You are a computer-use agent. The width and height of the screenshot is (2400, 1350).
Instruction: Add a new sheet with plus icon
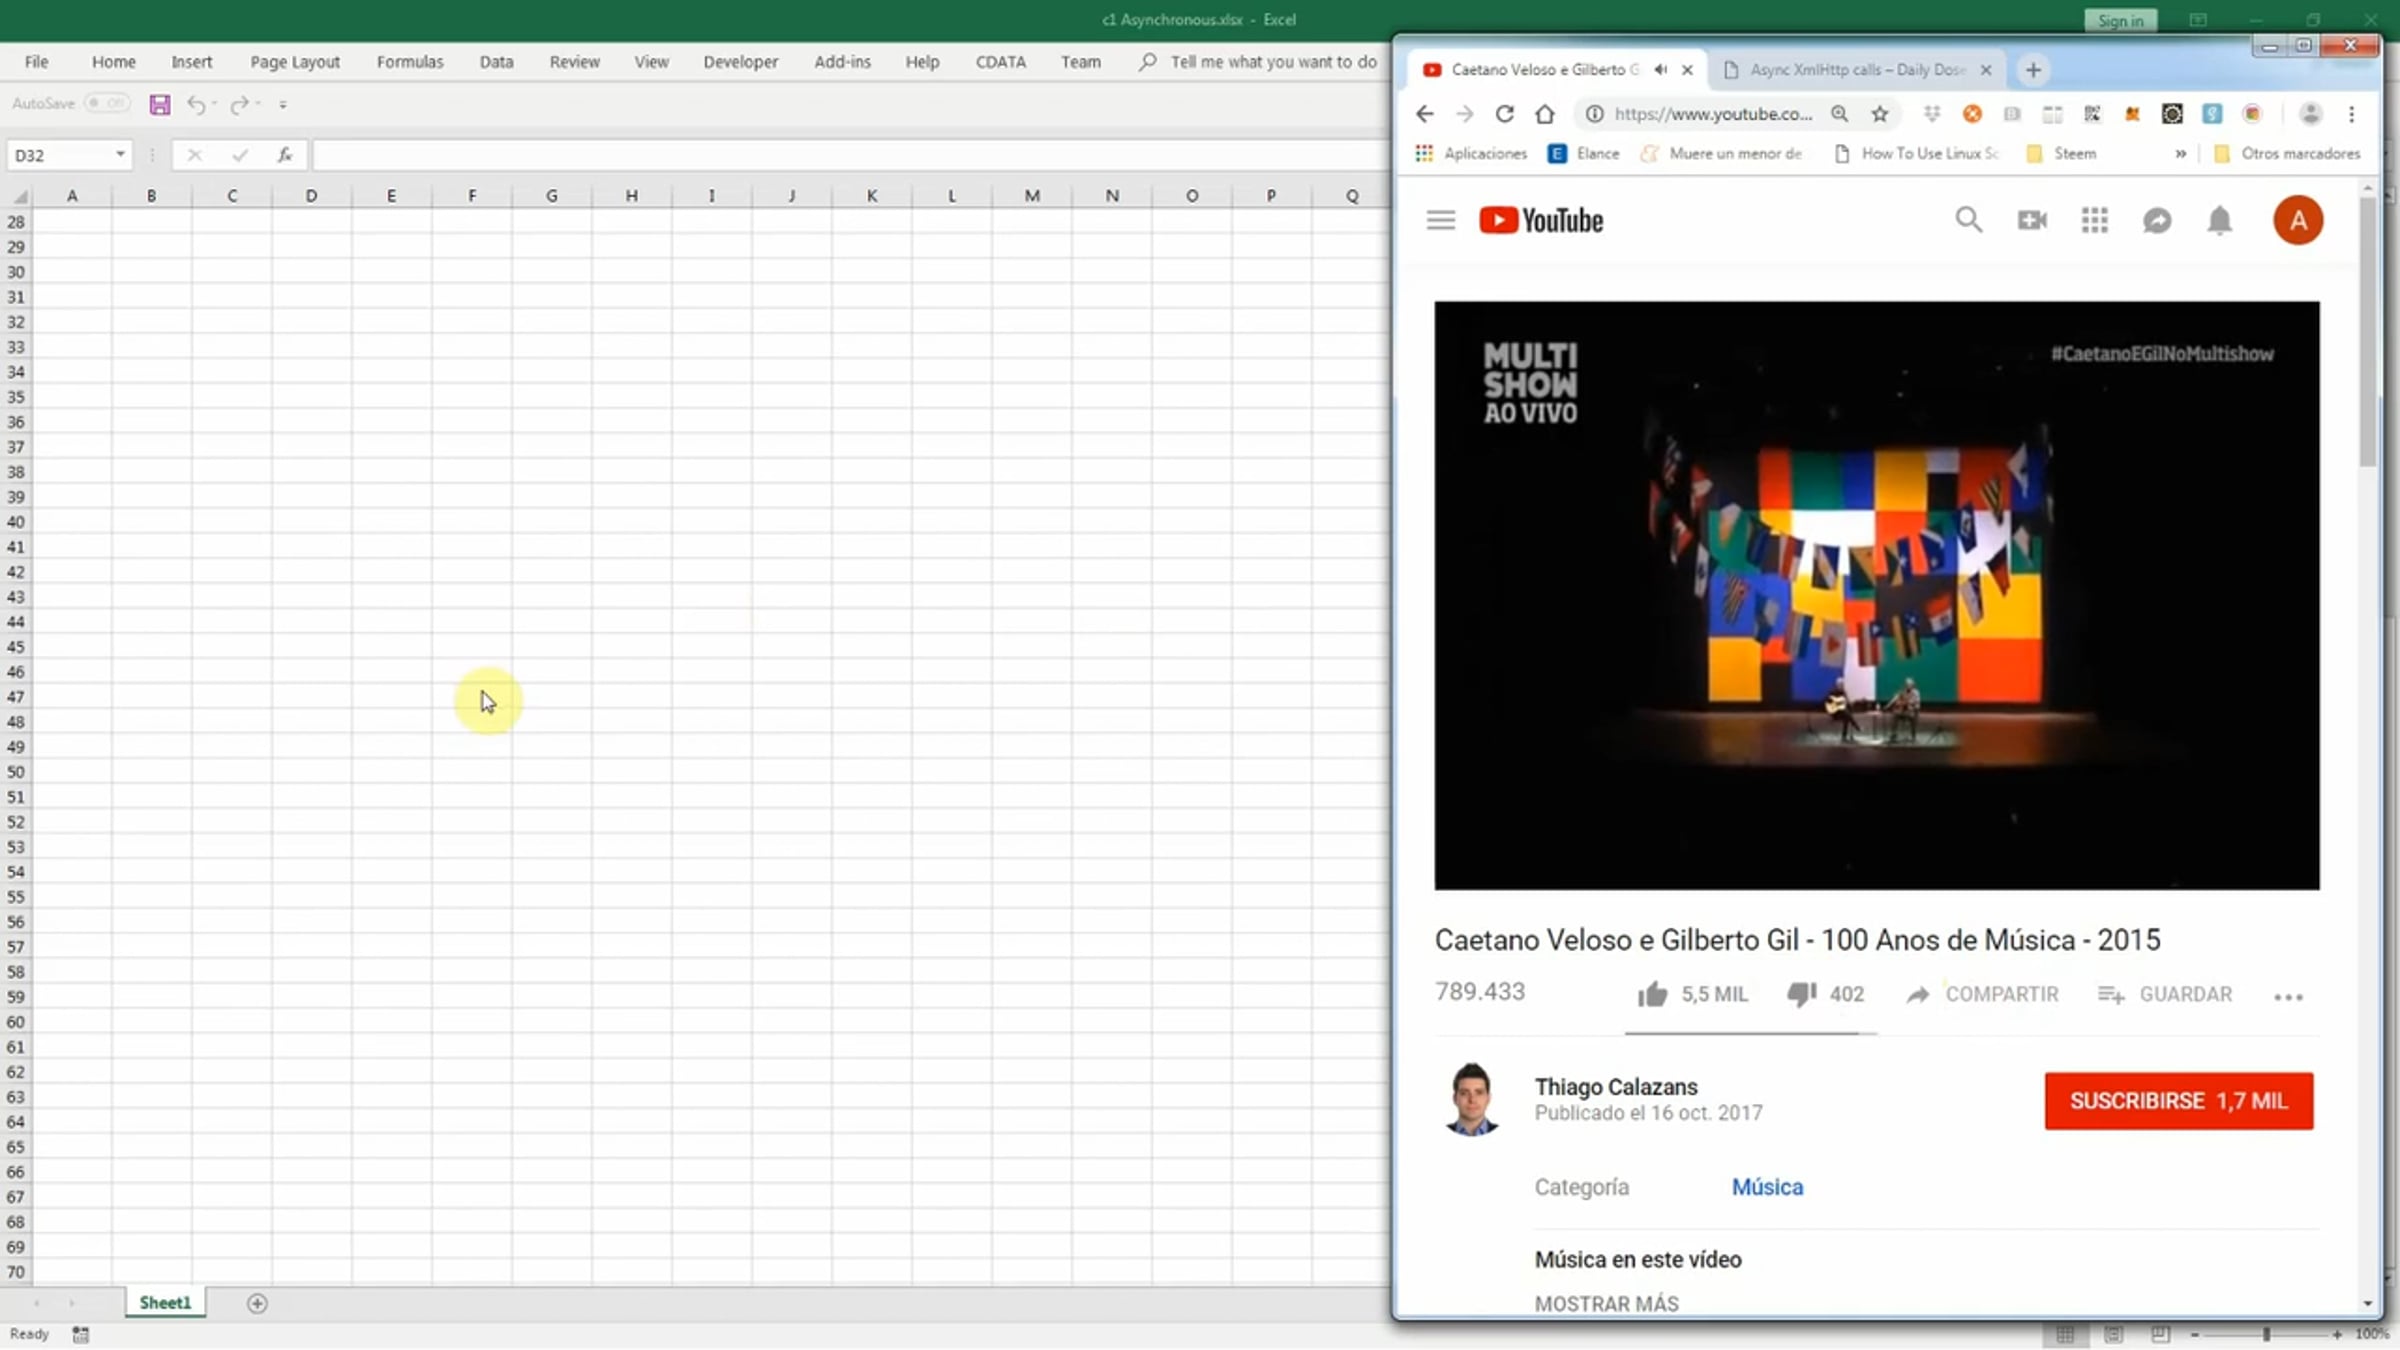(x=257, y=1303)
